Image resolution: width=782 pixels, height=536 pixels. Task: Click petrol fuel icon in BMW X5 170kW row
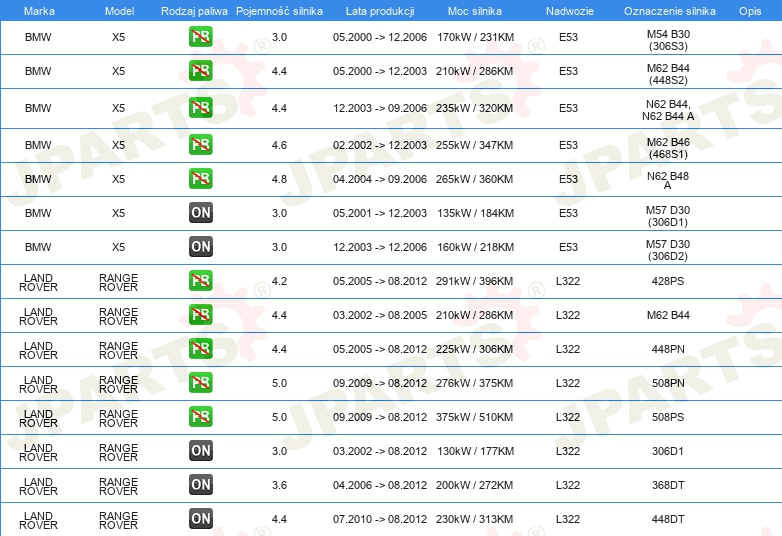pos(200,36)
